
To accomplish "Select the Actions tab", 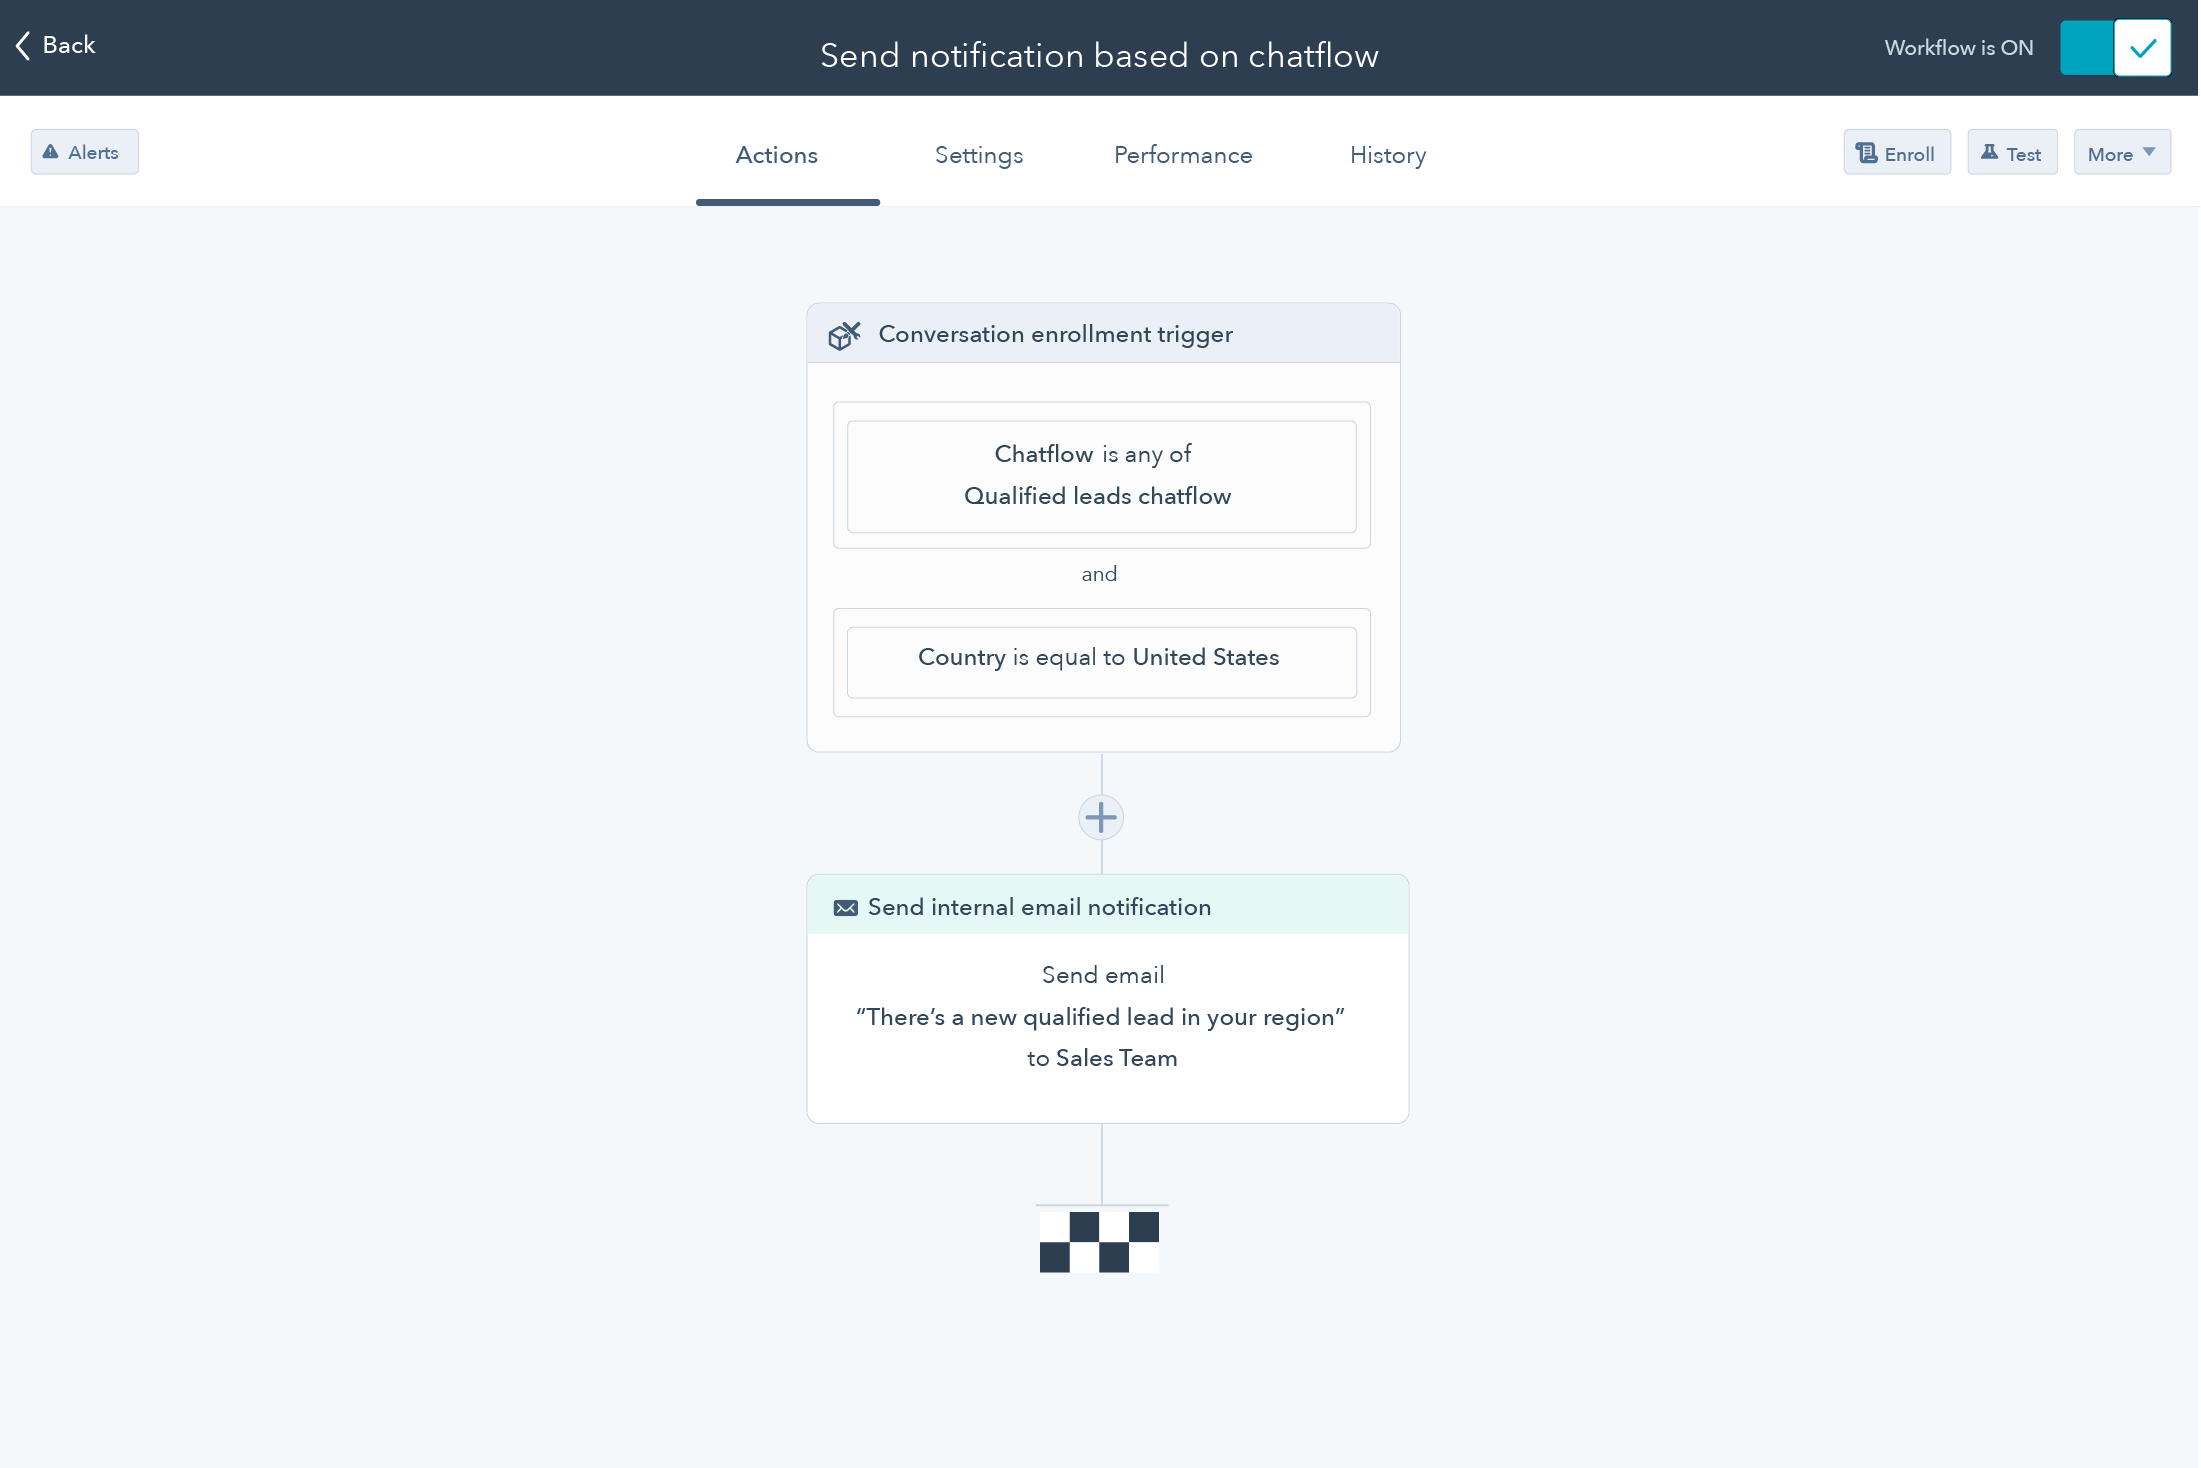I will pyautogui.click(x=777, y=155).
